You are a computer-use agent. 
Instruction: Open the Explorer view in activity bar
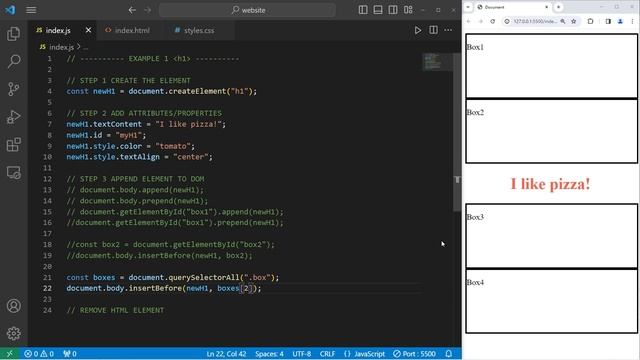[13, 34]
